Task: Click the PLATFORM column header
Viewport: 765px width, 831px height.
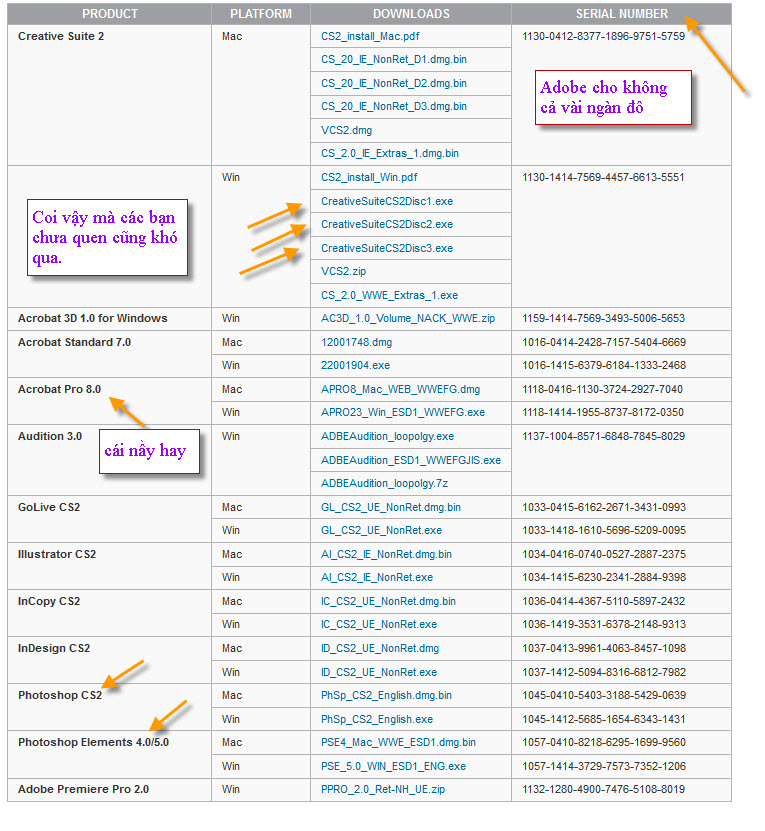Action: coord(261,14)
